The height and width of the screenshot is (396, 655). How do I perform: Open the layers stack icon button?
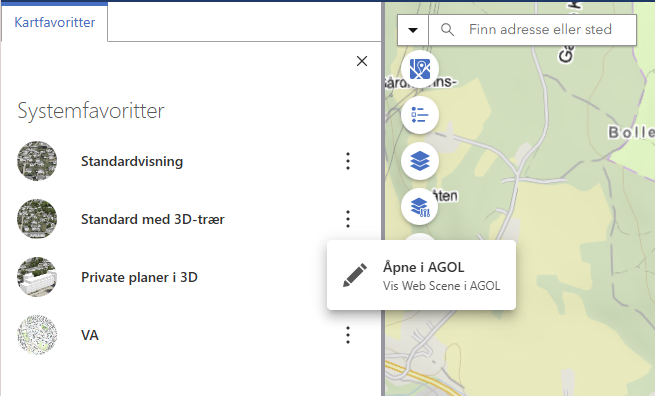[x=420, y=161]
